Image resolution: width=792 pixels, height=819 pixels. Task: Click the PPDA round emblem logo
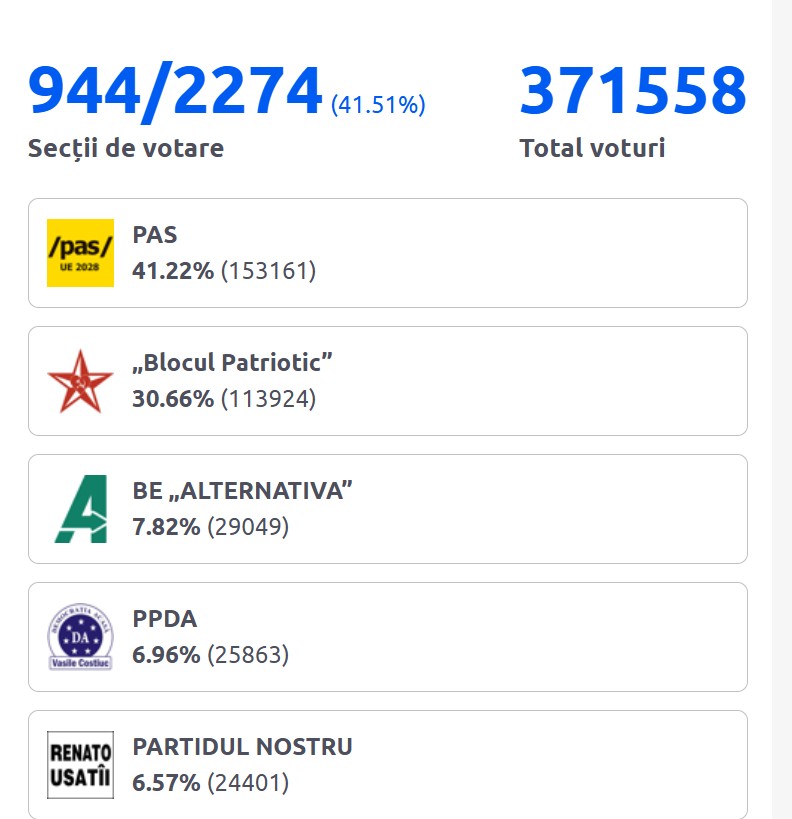[80, 637]
